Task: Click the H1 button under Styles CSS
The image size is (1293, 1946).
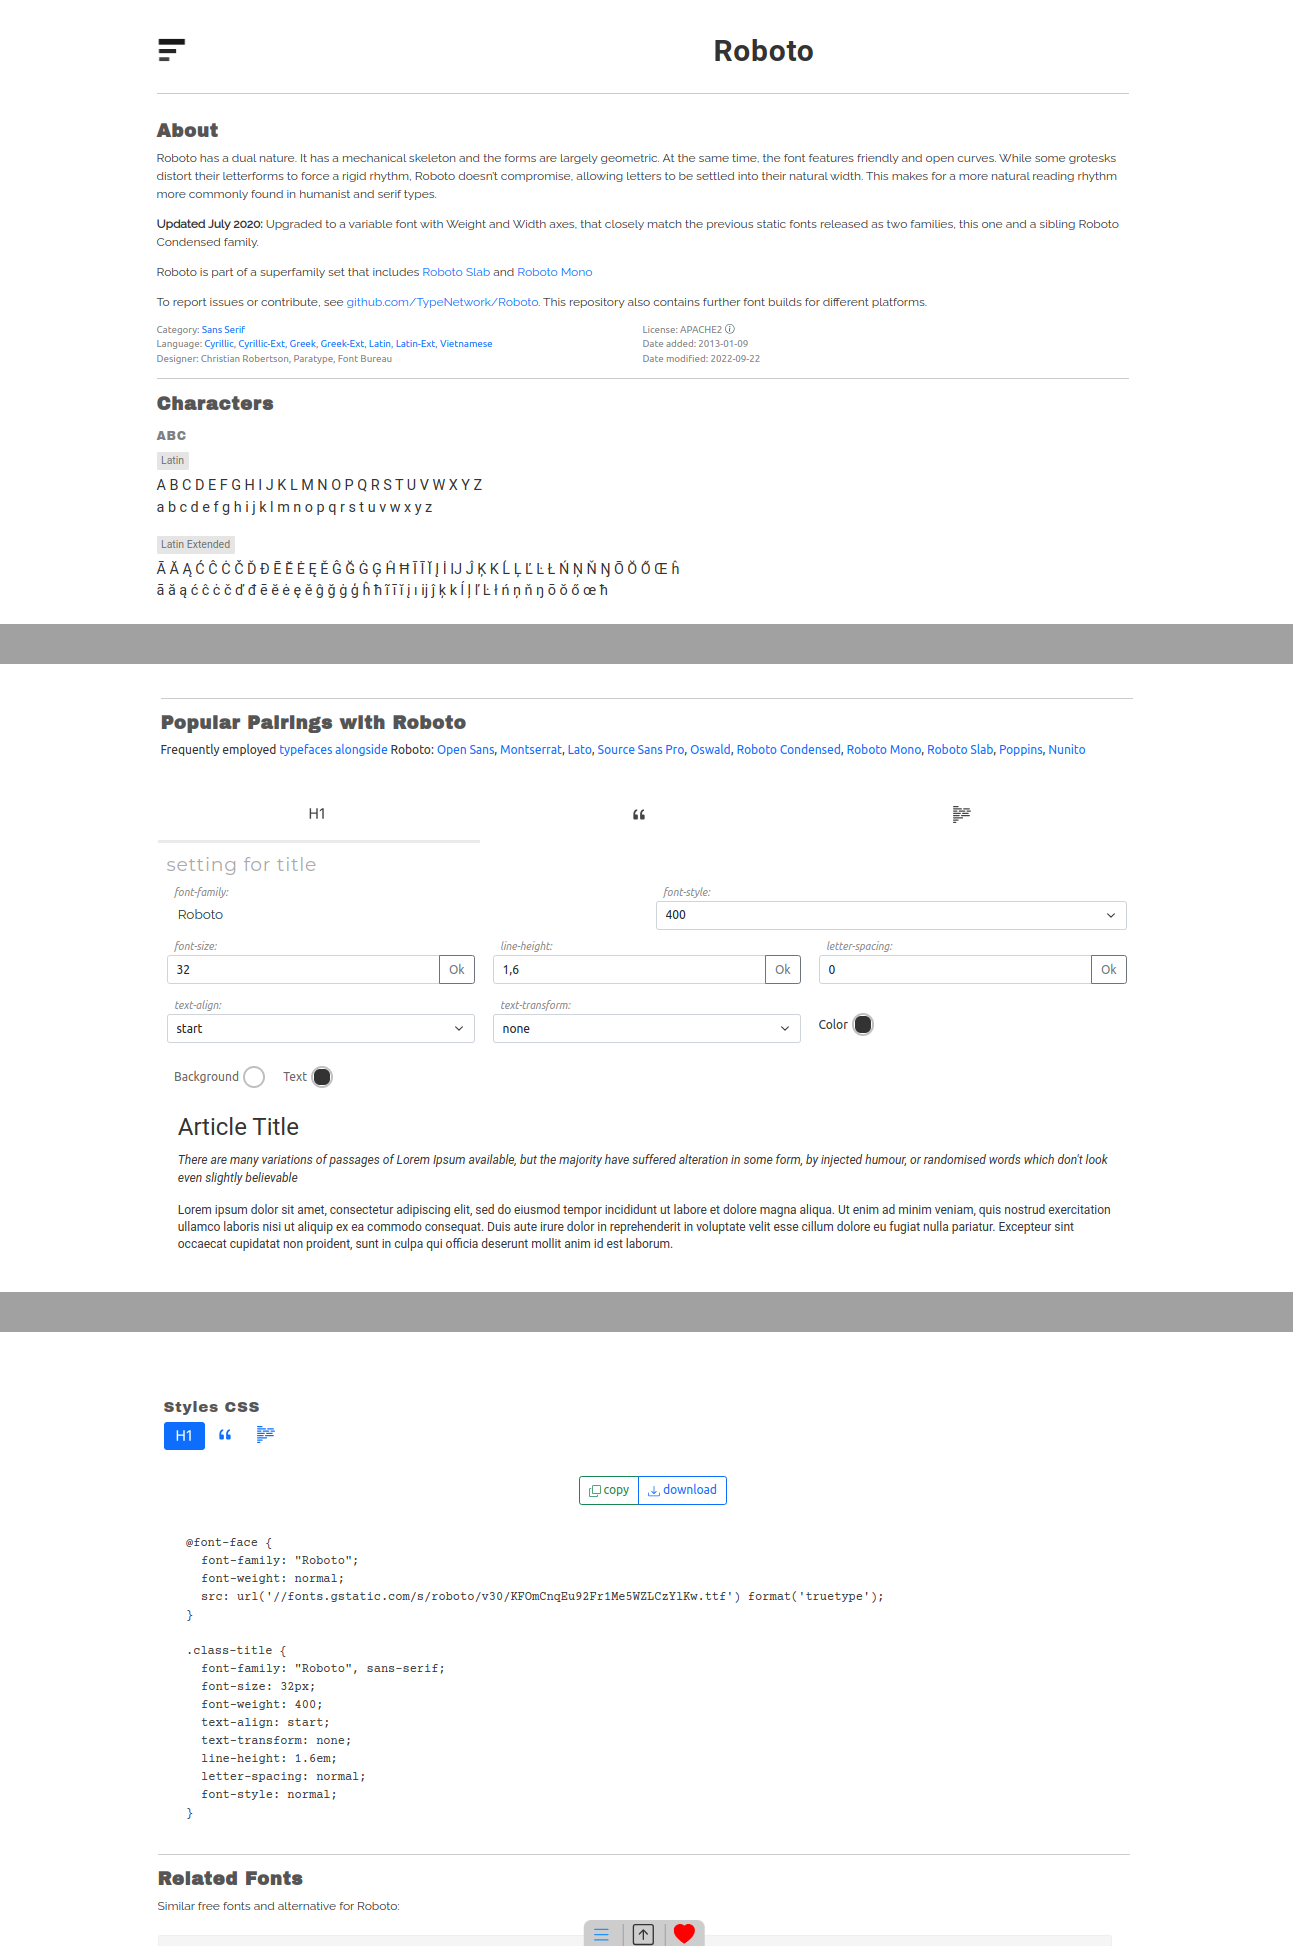Action: [x=184, y=1435]
